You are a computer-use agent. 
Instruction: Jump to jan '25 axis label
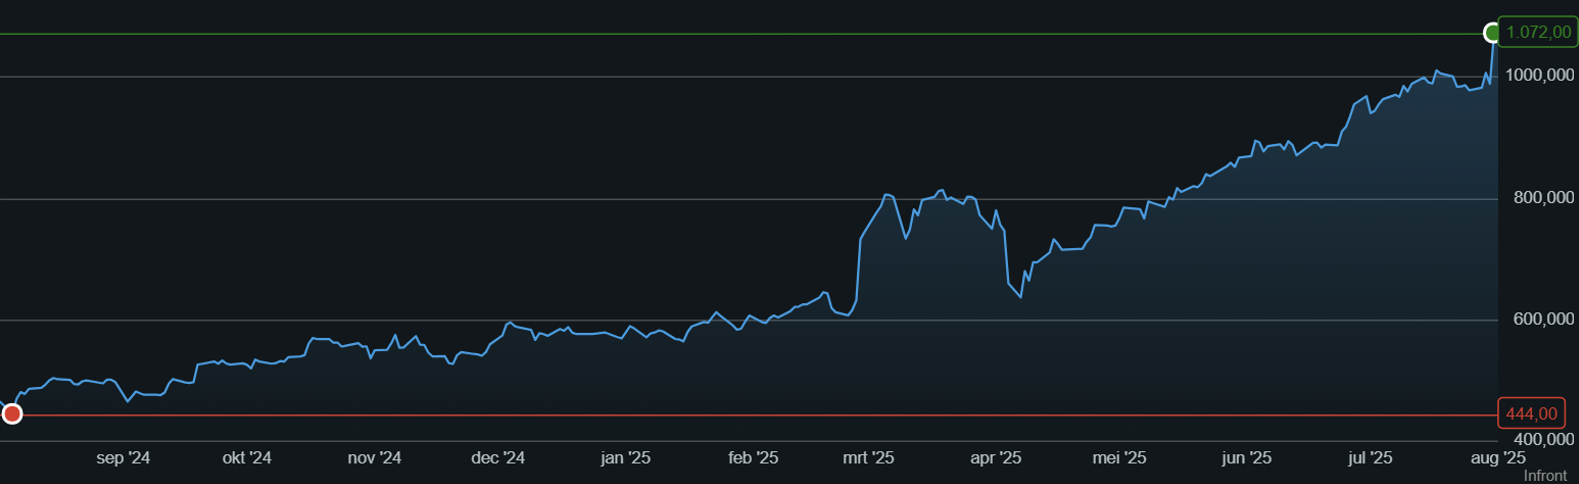[625, 458]
